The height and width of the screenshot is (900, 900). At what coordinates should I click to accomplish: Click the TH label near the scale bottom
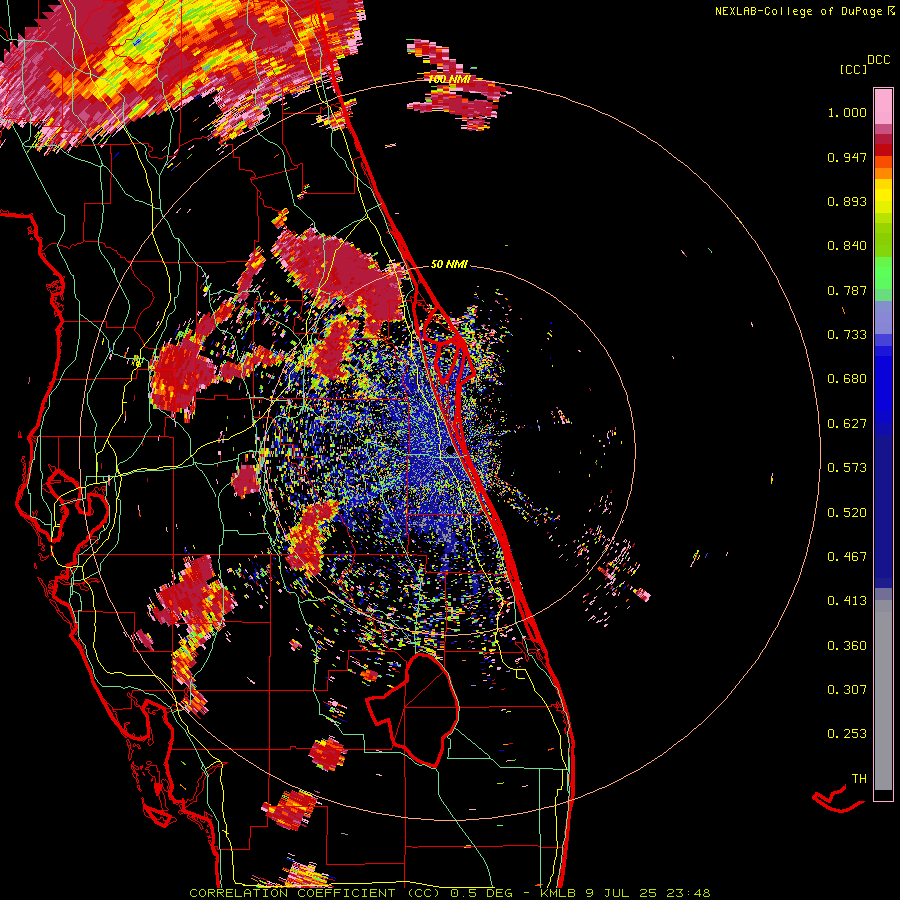859,779
